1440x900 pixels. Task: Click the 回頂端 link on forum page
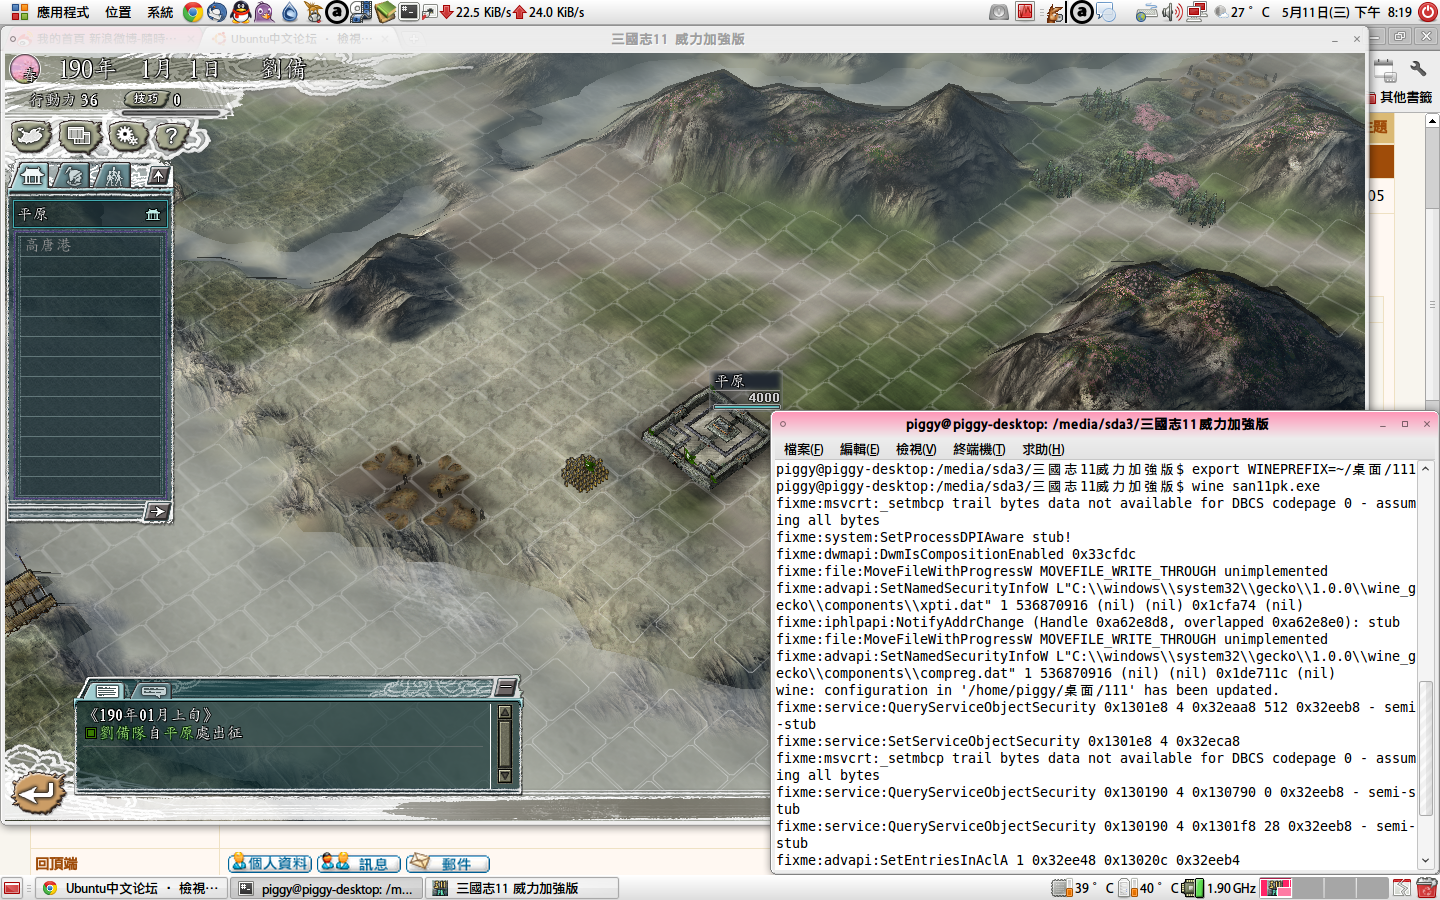[x=56, y=863]
